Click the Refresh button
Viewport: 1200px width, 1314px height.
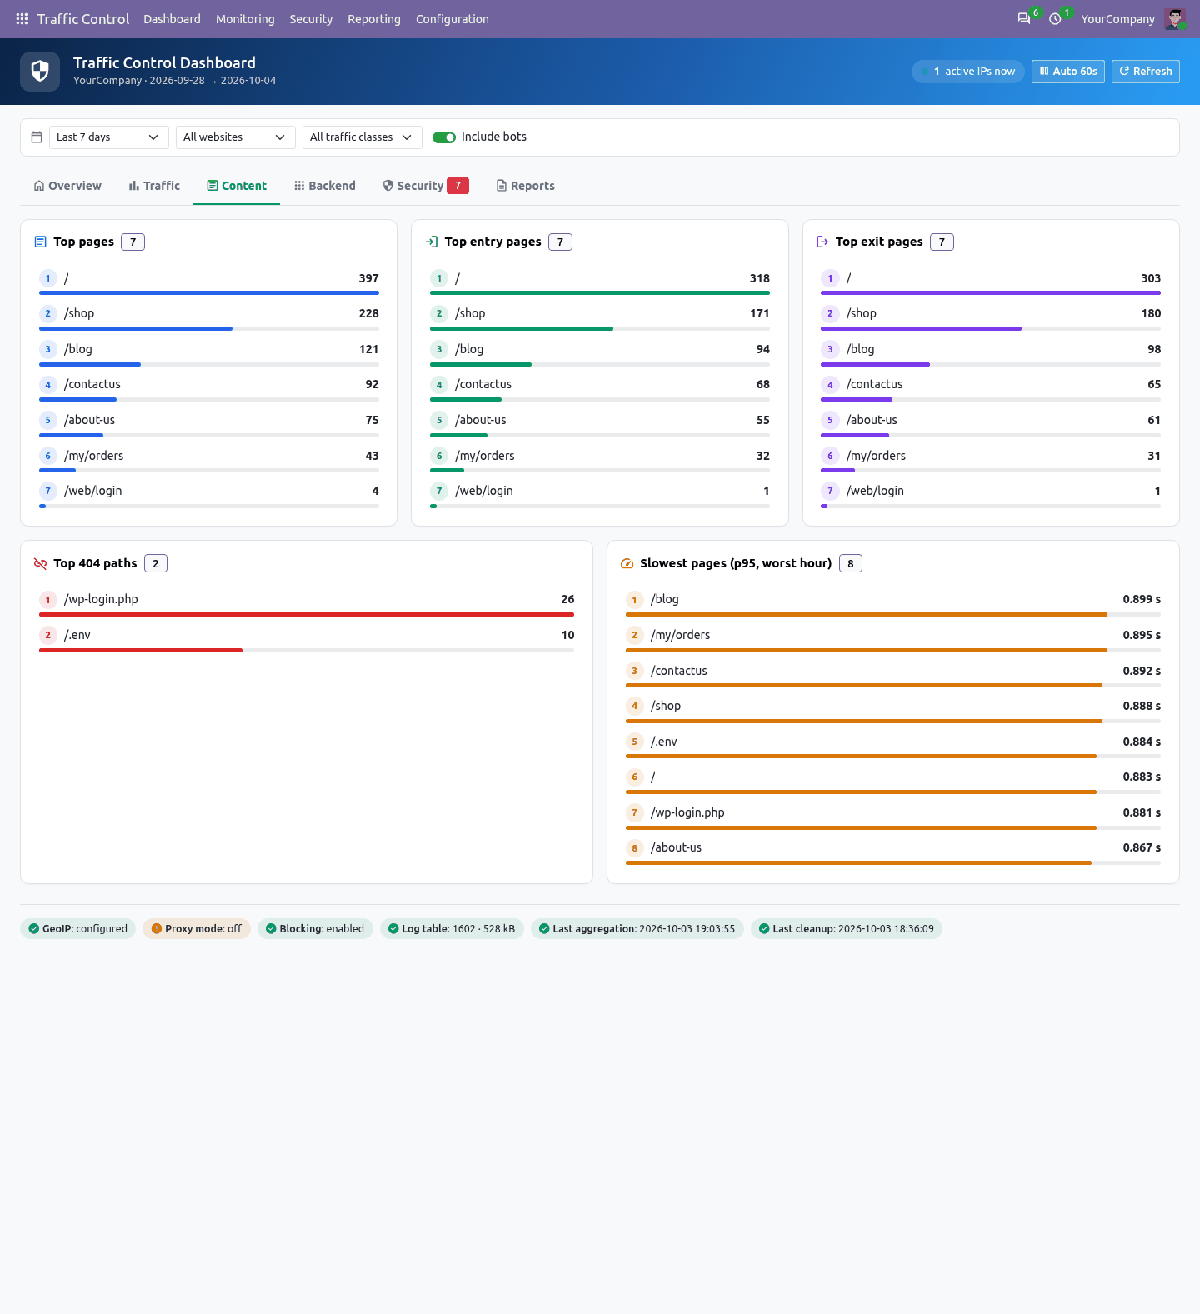pyautogui.click(x=1145, y=71)
